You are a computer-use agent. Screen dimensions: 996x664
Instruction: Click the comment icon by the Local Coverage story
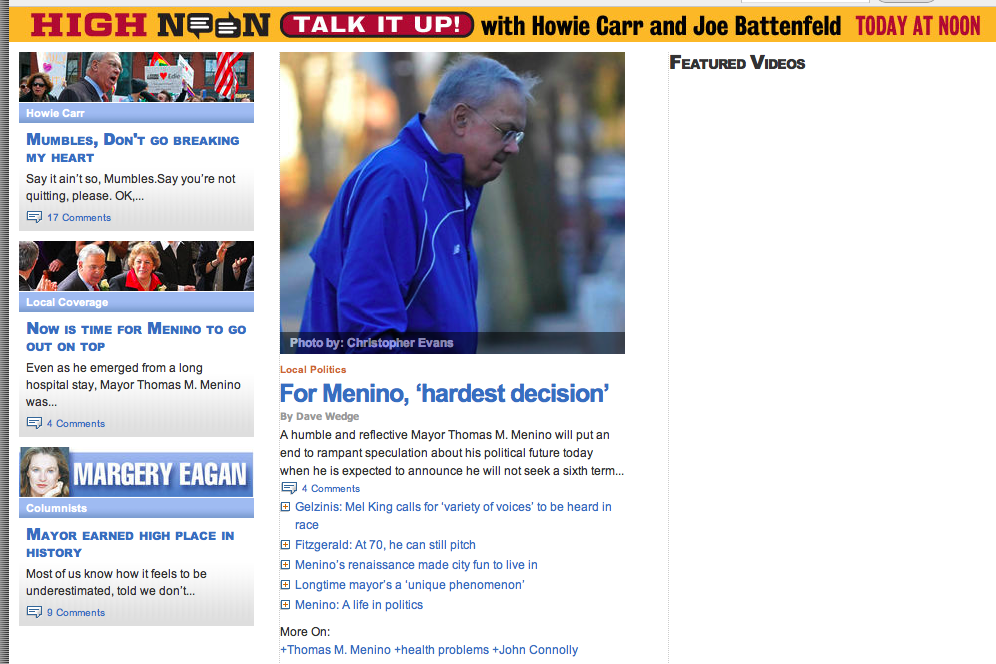click(34, 423)
